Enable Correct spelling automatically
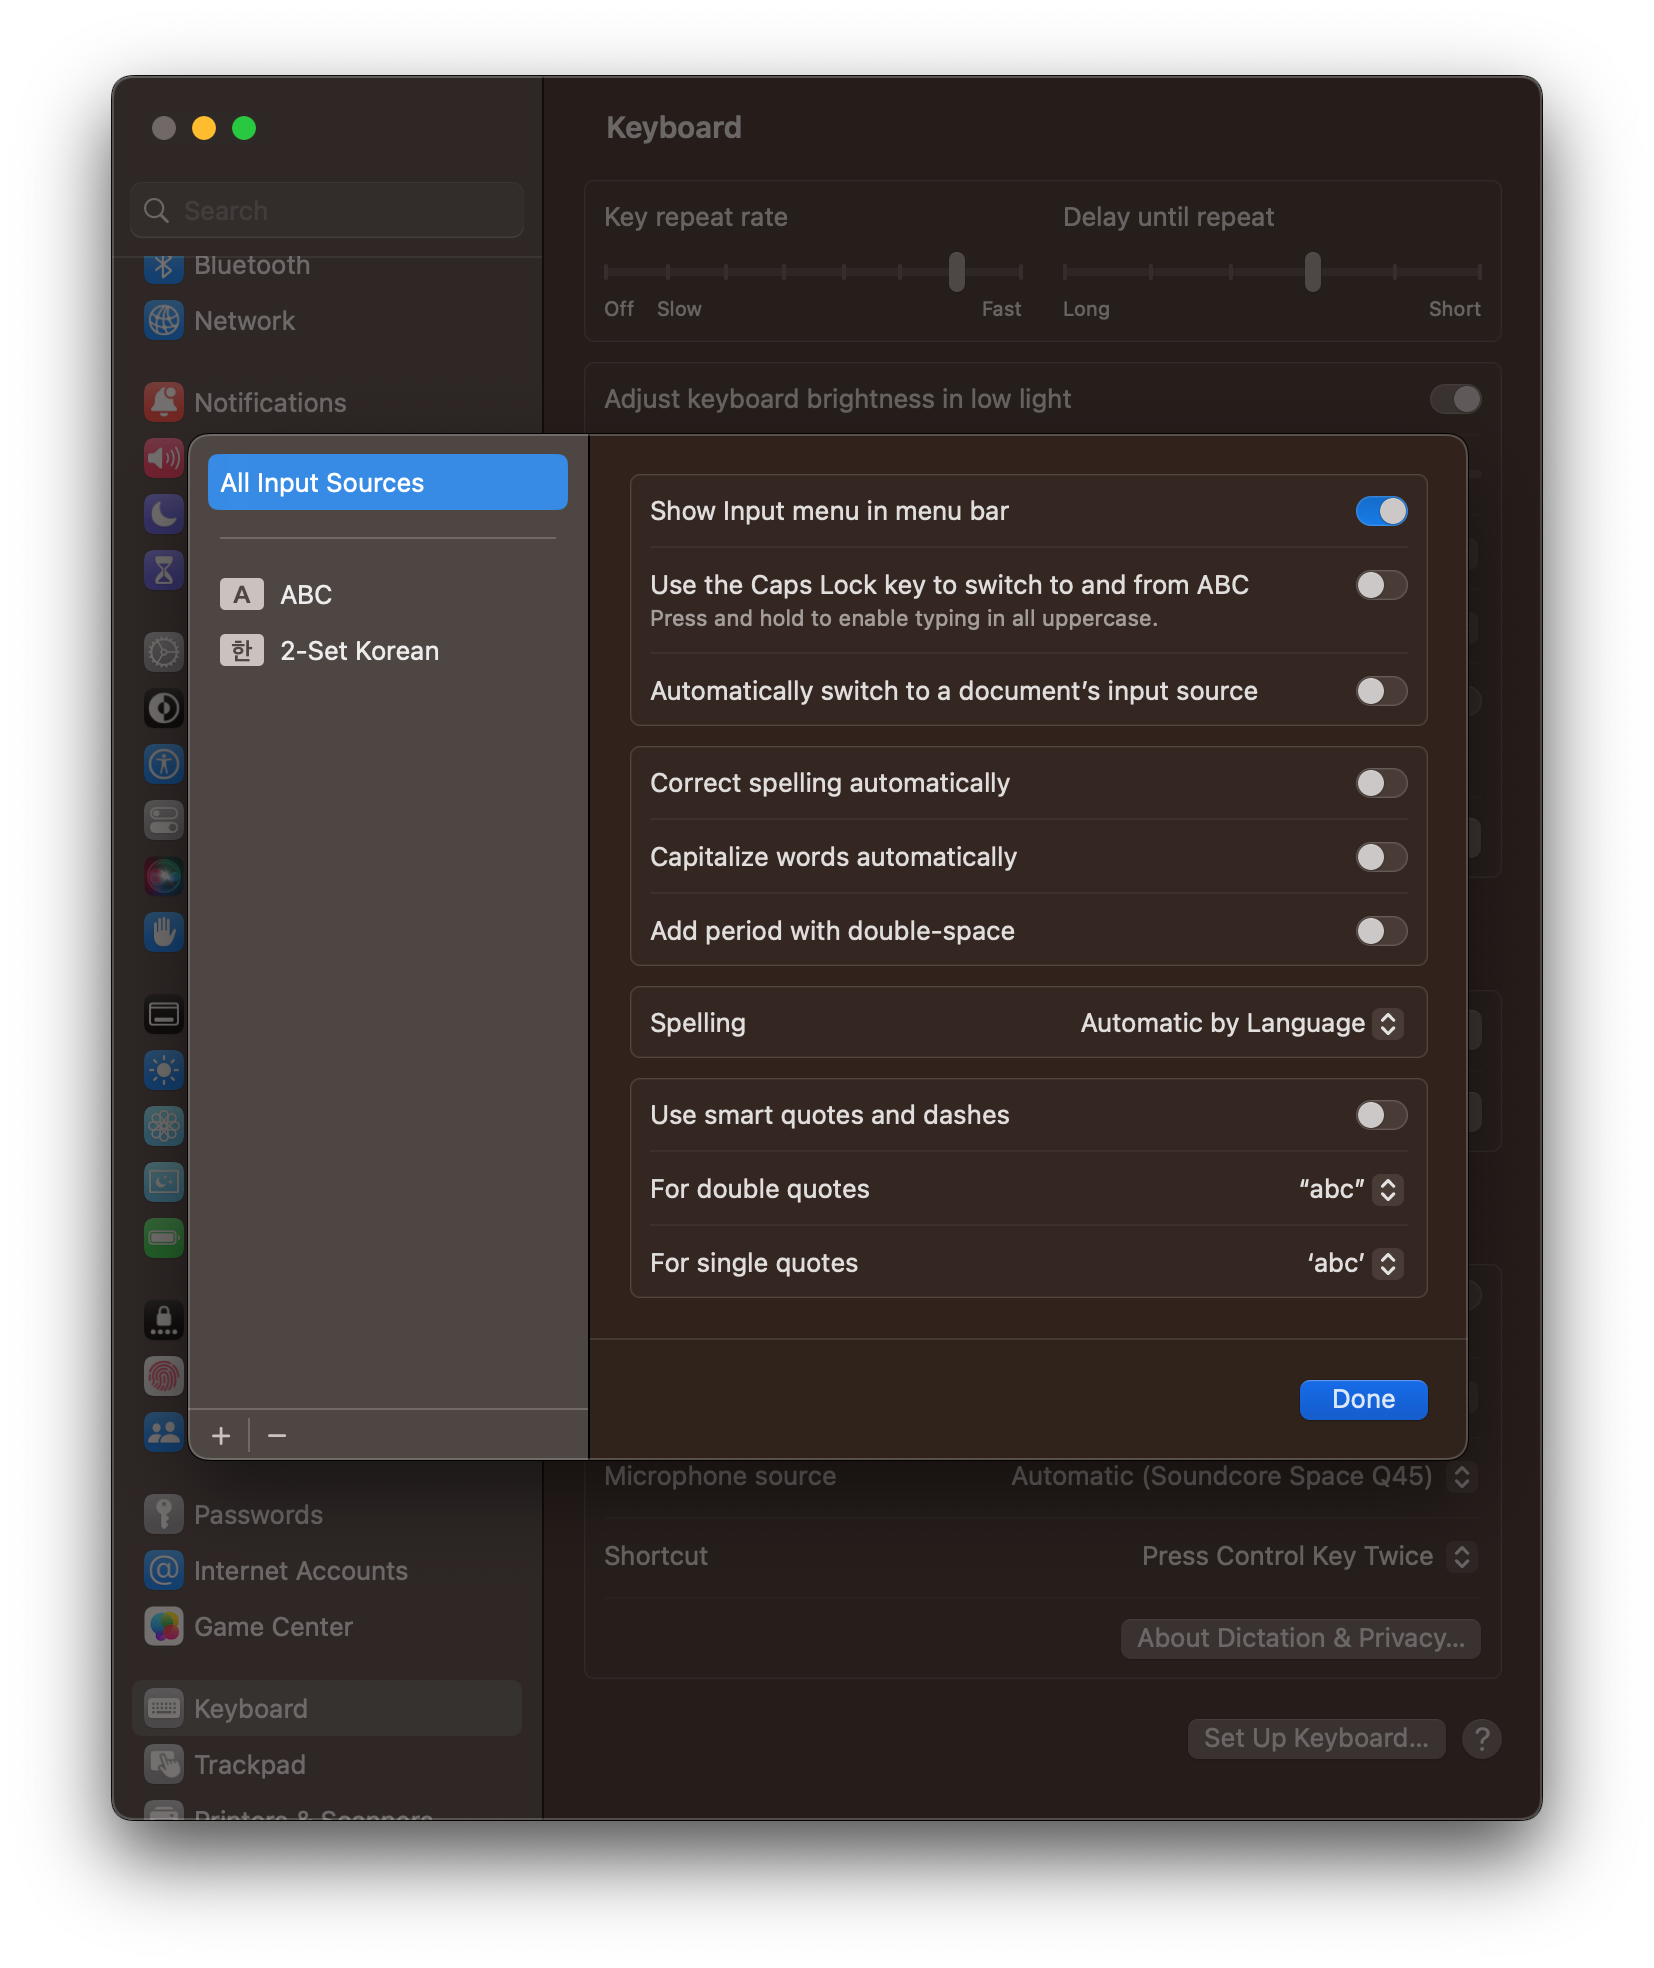The height and width of the screenshot is (1968, 1654). [x=1381, y=783]
